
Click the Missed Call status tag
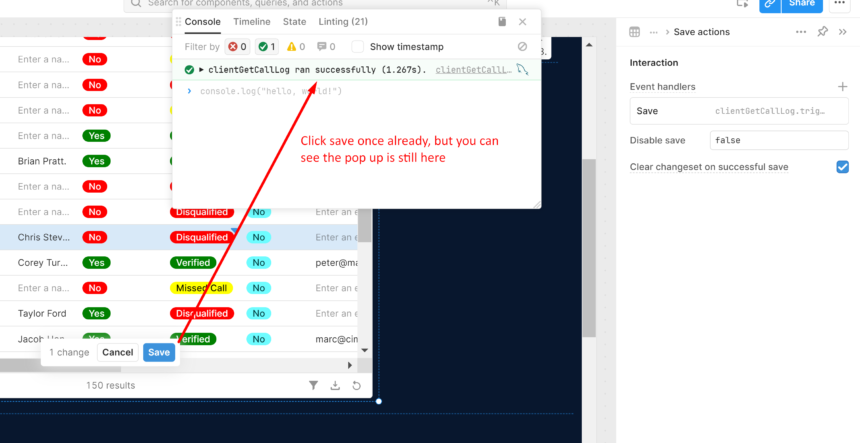pyautogui.click(x=201, y=288)
